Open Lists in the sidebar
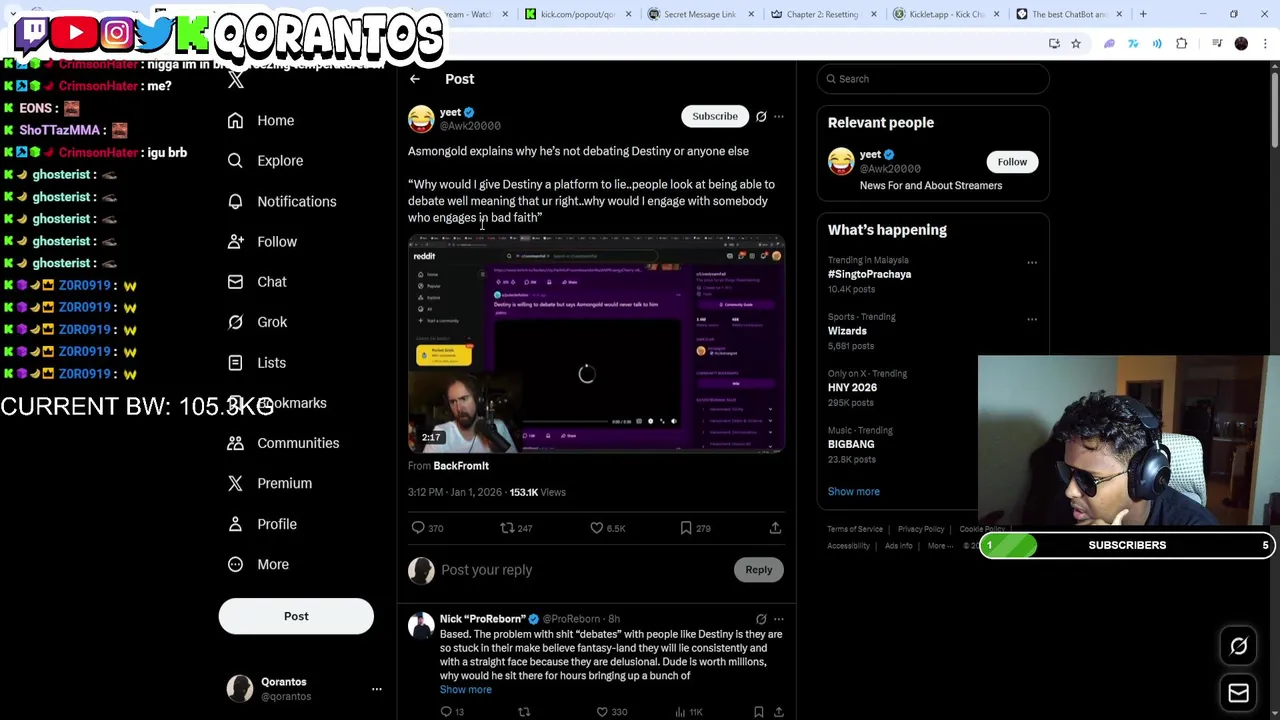The height and width of the screenshot is (720, 1280). point(256,363)
